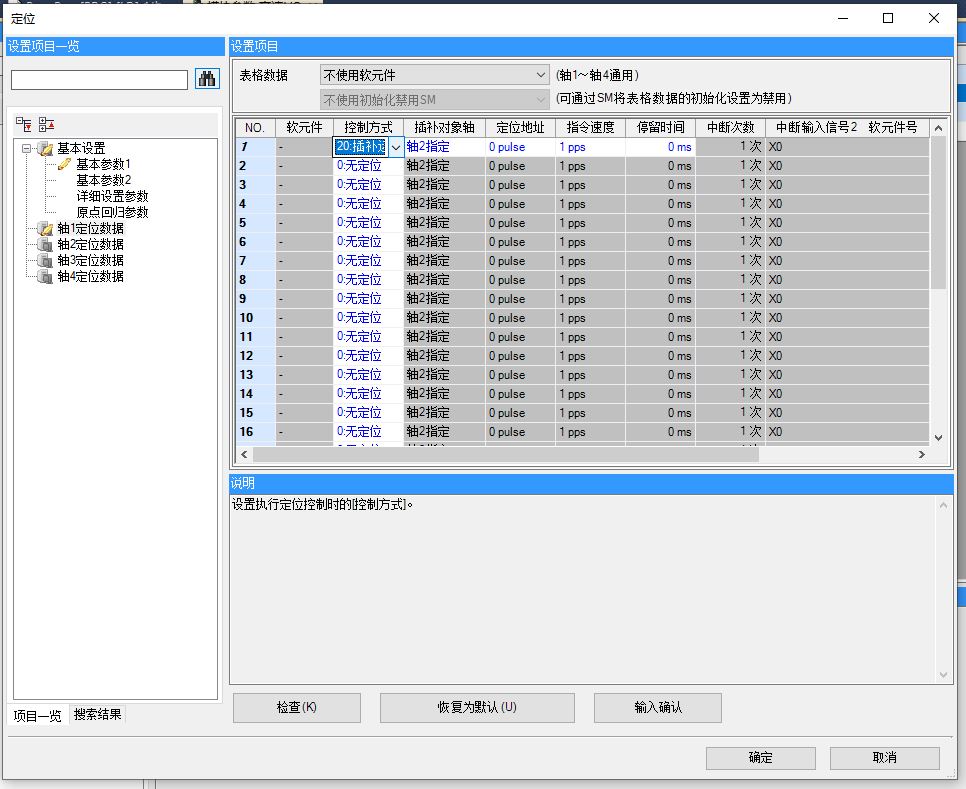
Task: Click the 轴2定位数据 node icon
Action: pyautogui.click(x=45, y=244)
